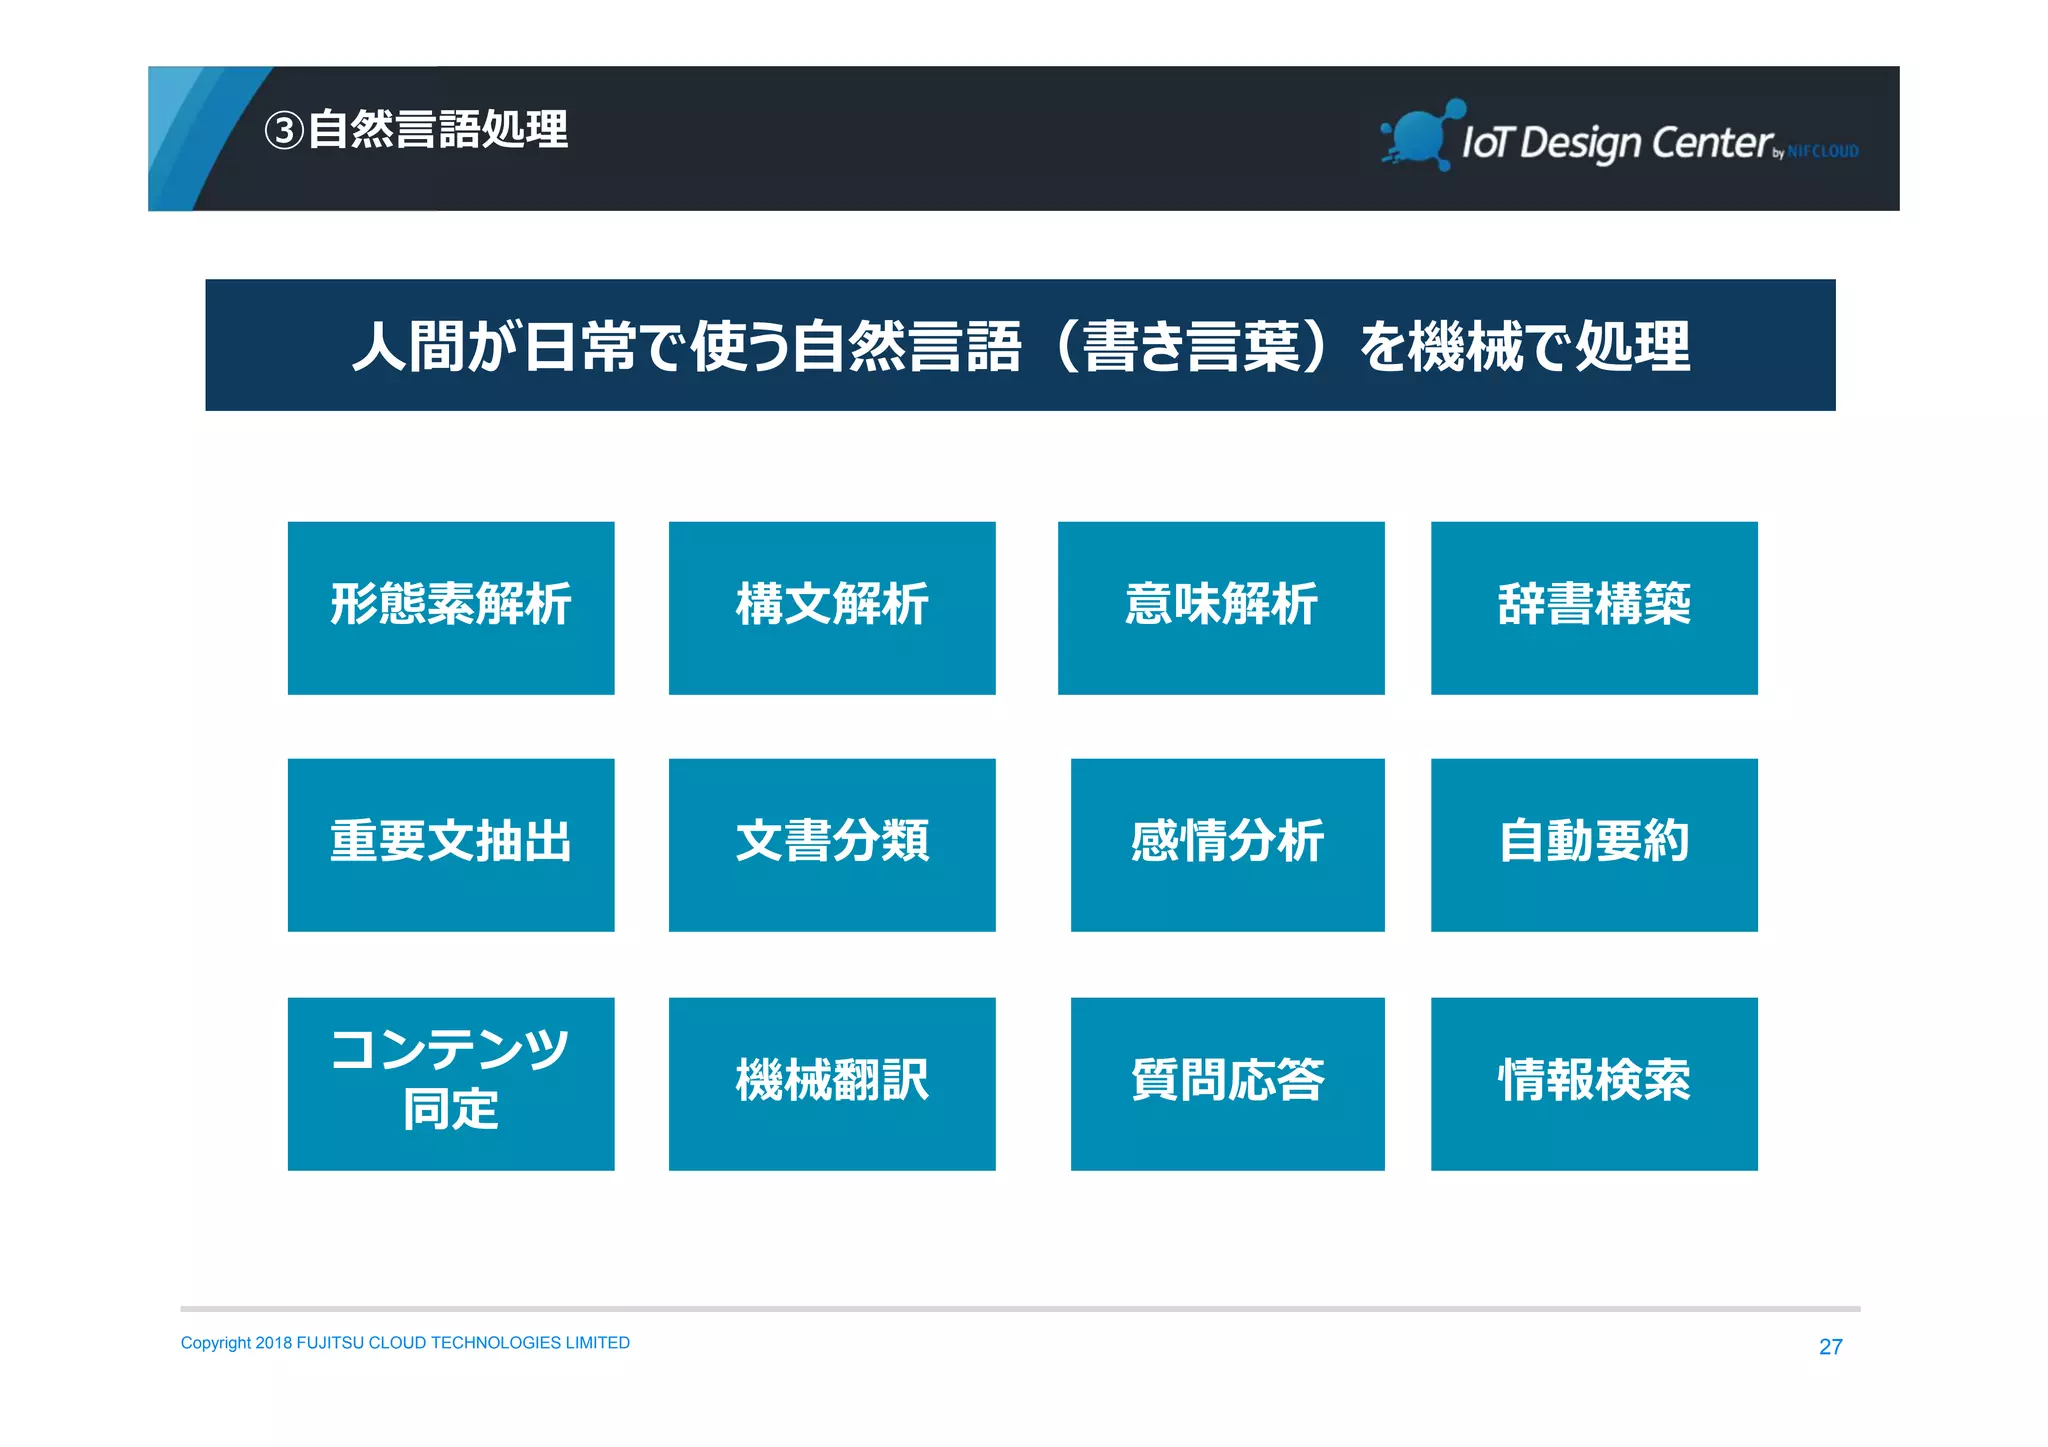Click the banner text 人間が日常で使う自然言語
2048x1447 pixels.
point(687,346)
